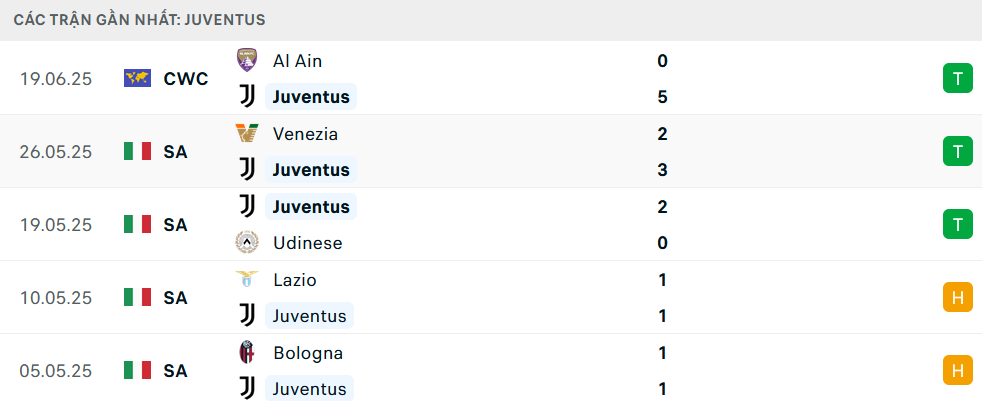Click the Venezia club crest
The width and height of the screenshot is (982, 402).
pos(246,133)
